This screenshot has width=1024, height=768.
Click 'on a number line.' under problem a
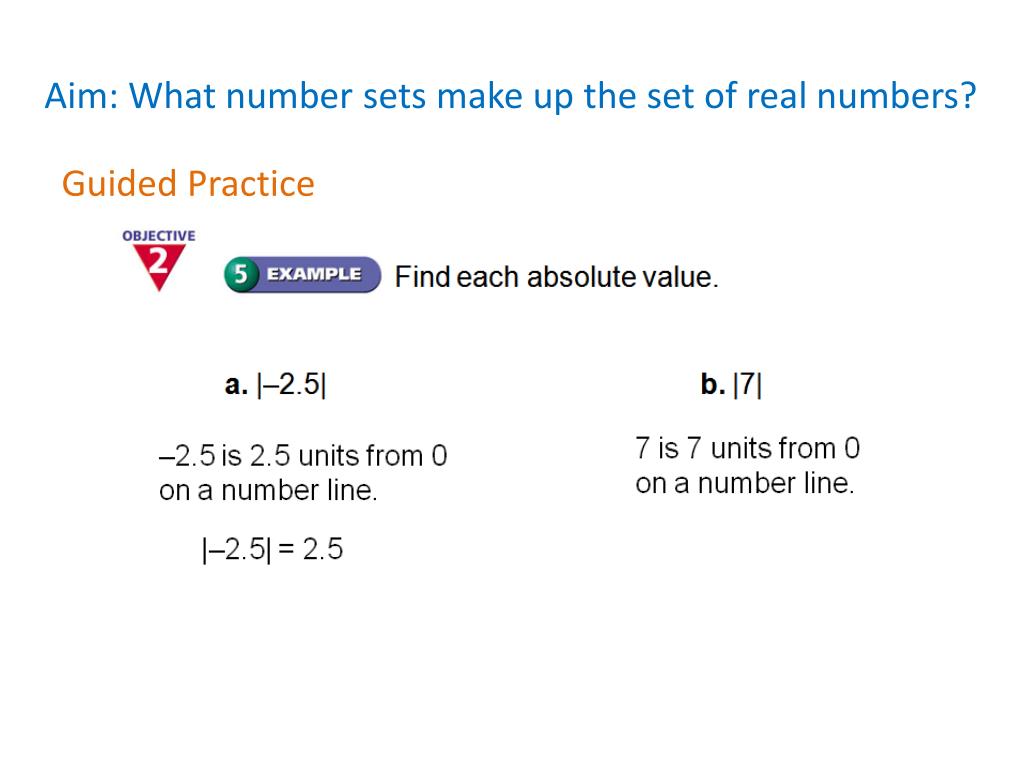point(268,490)
